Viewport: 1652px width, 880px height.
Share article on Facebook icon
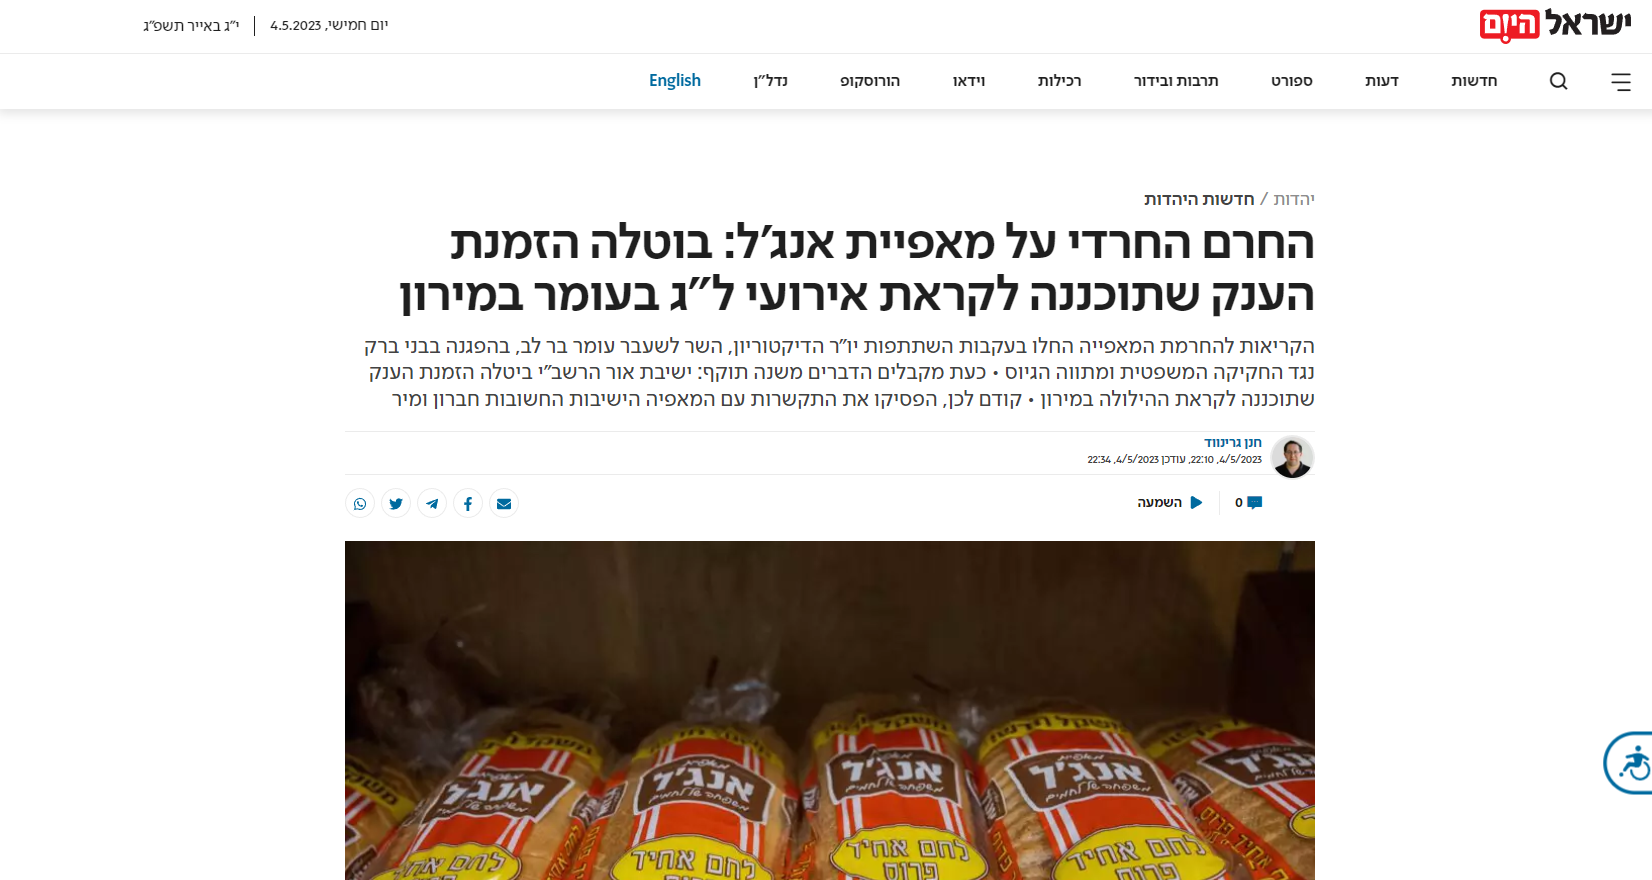point(468,503)
